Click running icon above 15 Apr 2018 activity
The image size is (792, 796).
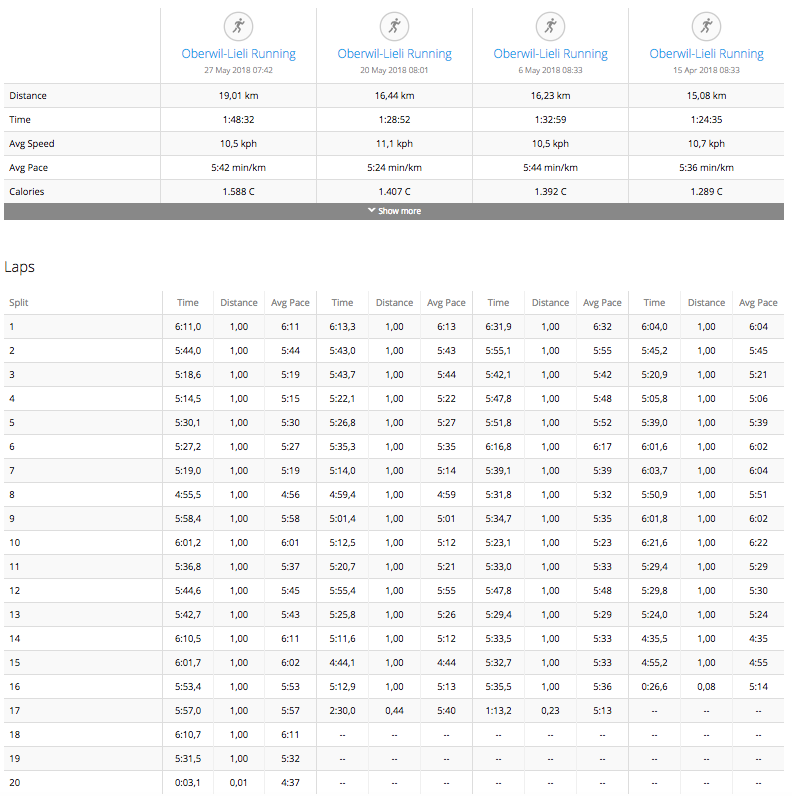pyautogui.click(x=706, y=26)
